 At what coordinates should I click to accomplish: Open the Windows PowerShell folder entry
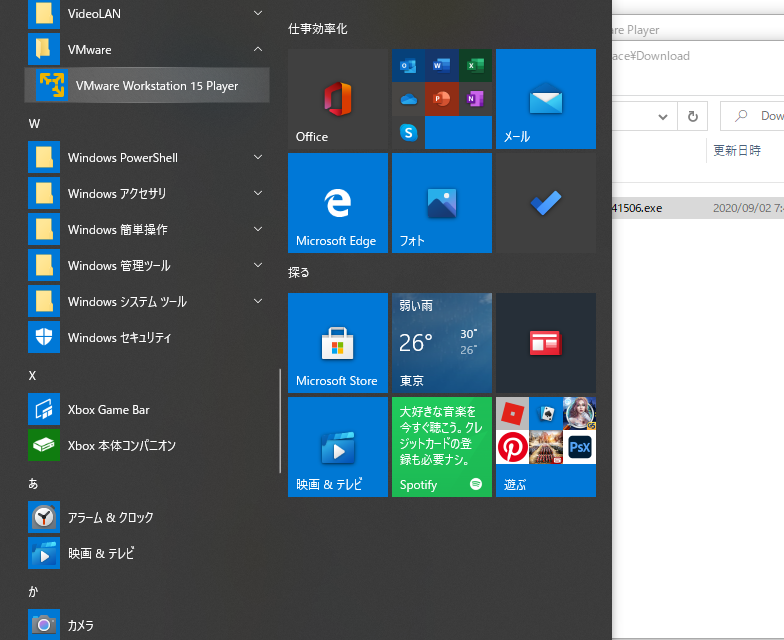(x=147, y=158)
